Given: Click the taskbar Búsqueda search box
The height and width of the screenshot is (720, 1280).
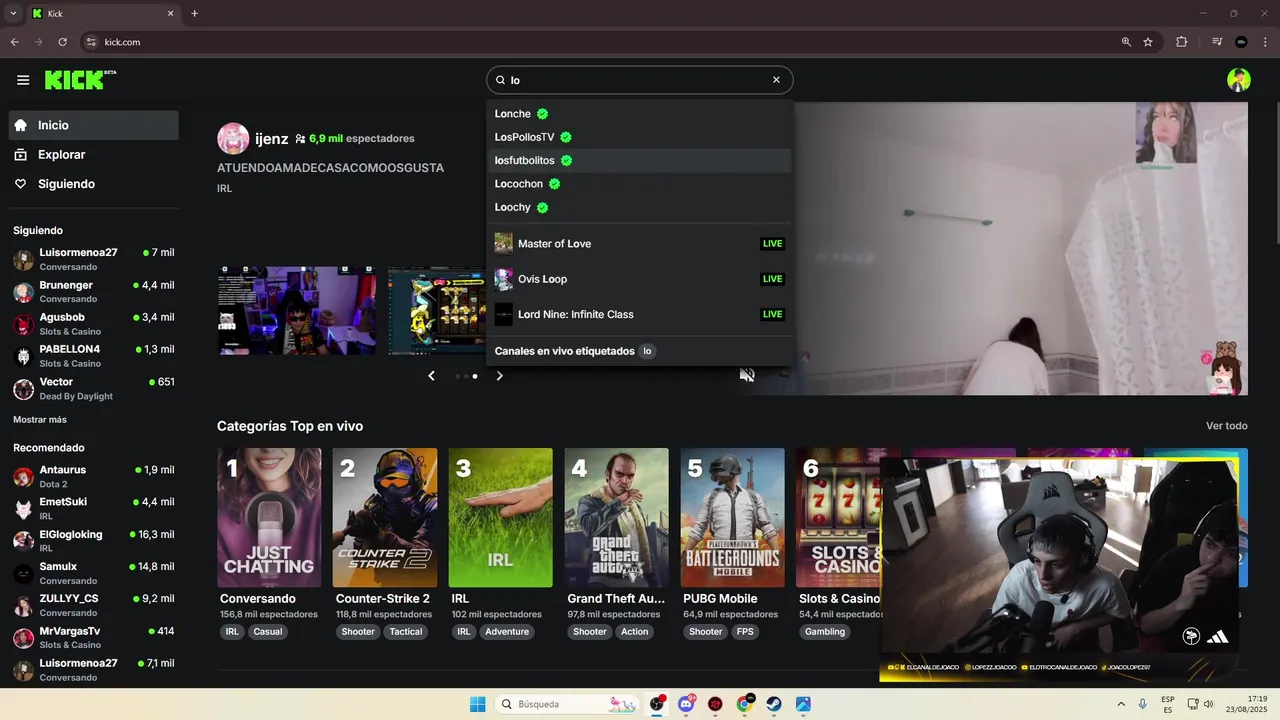Looking at the screenshot, I should pyautogui.click(x=568, y=704).
